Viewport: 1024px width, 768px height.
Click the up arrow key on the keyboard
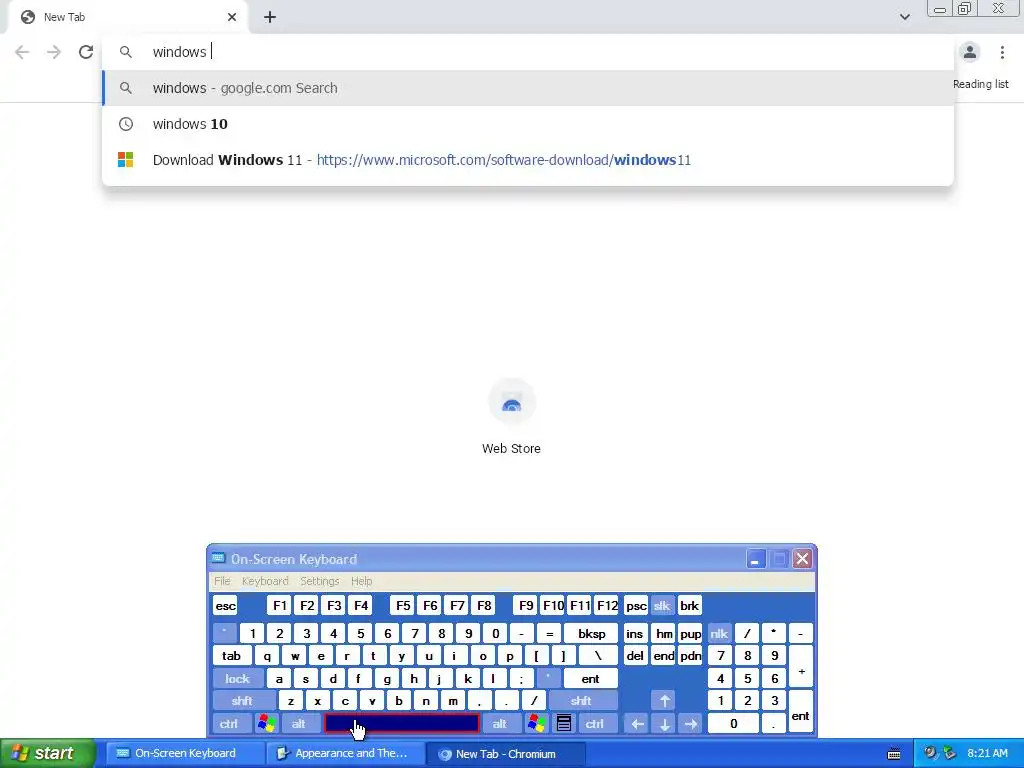[x=664, y=701]
